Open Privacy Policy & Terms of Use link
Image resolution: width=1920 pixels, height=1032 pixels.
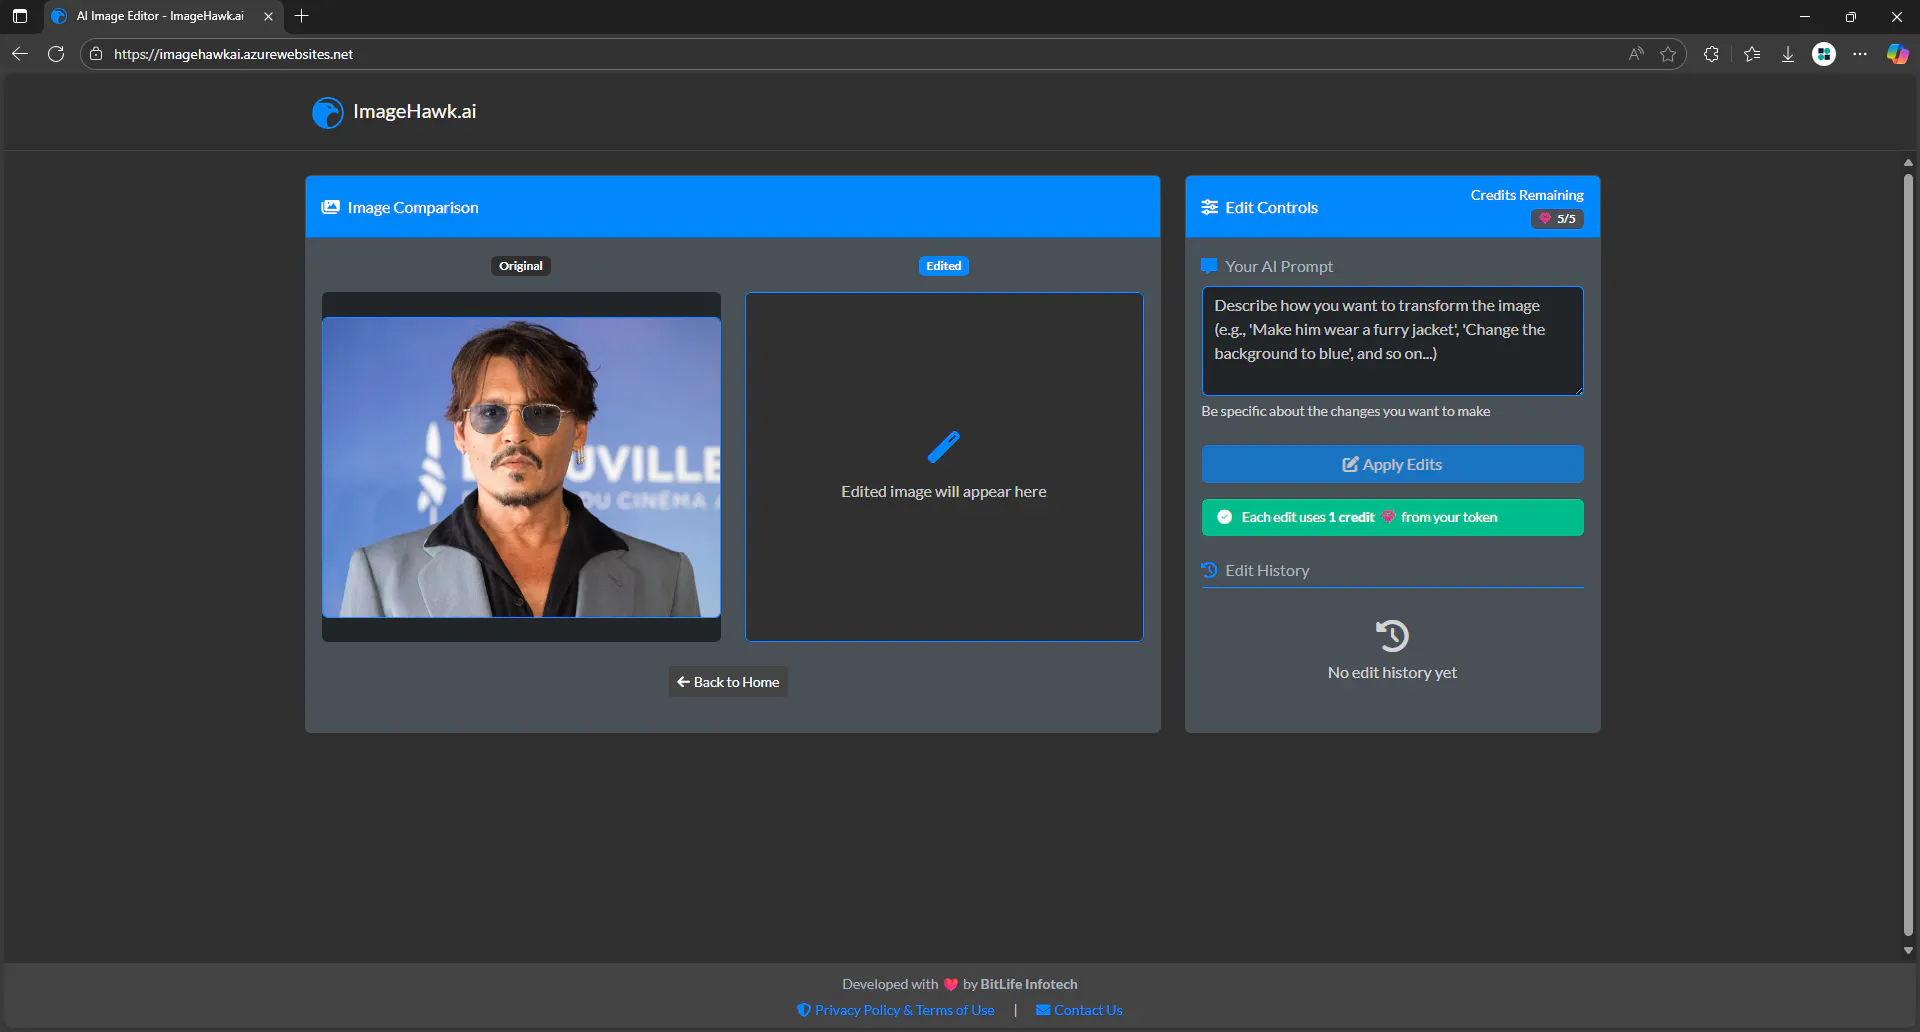(x=896, y=1010)
